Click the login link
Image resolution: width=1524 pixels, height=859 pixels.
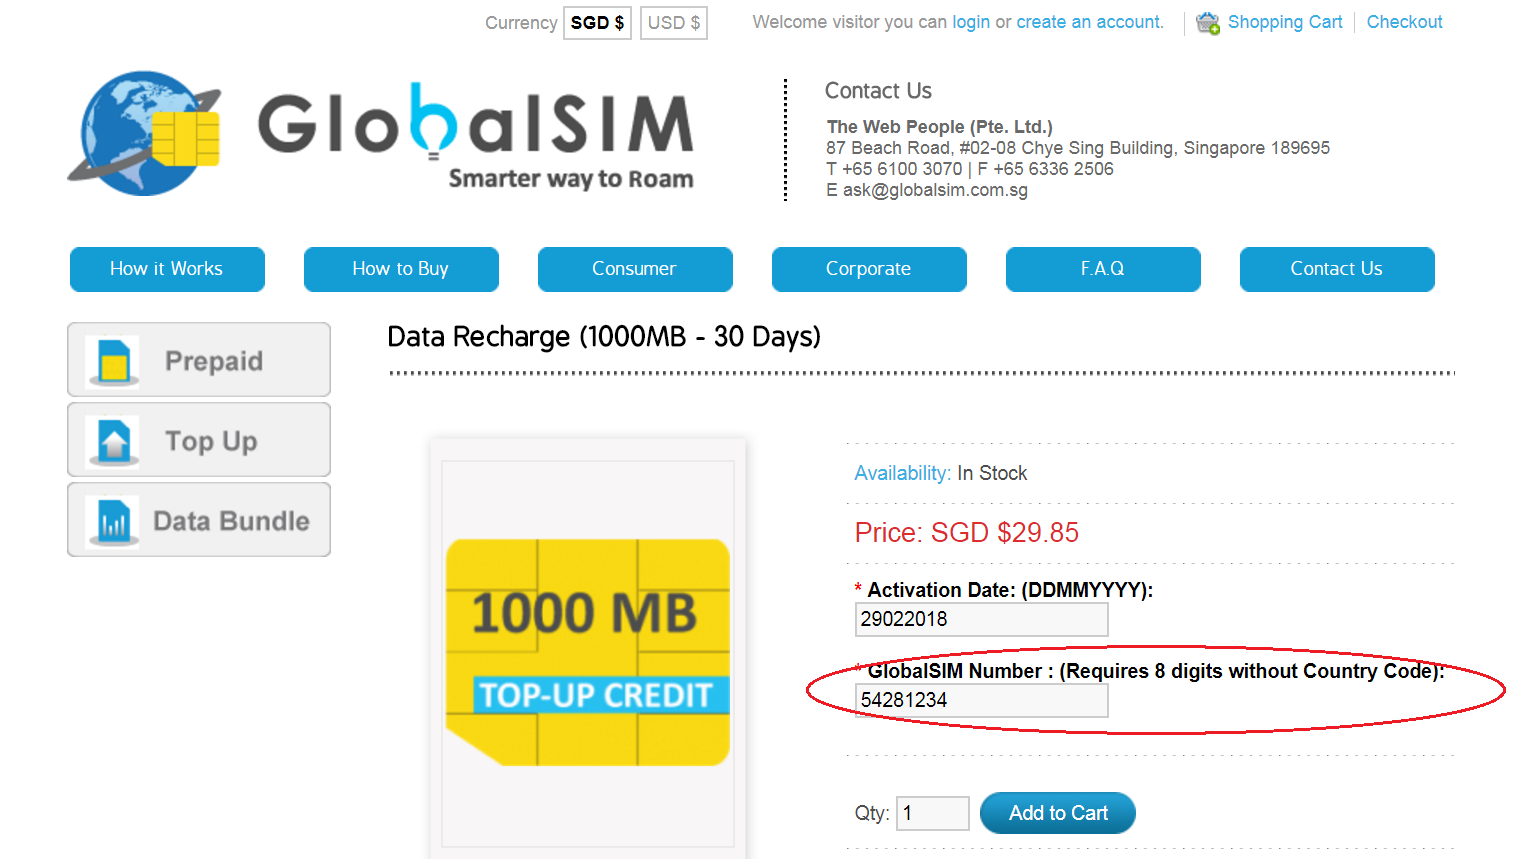click(971, 22)
